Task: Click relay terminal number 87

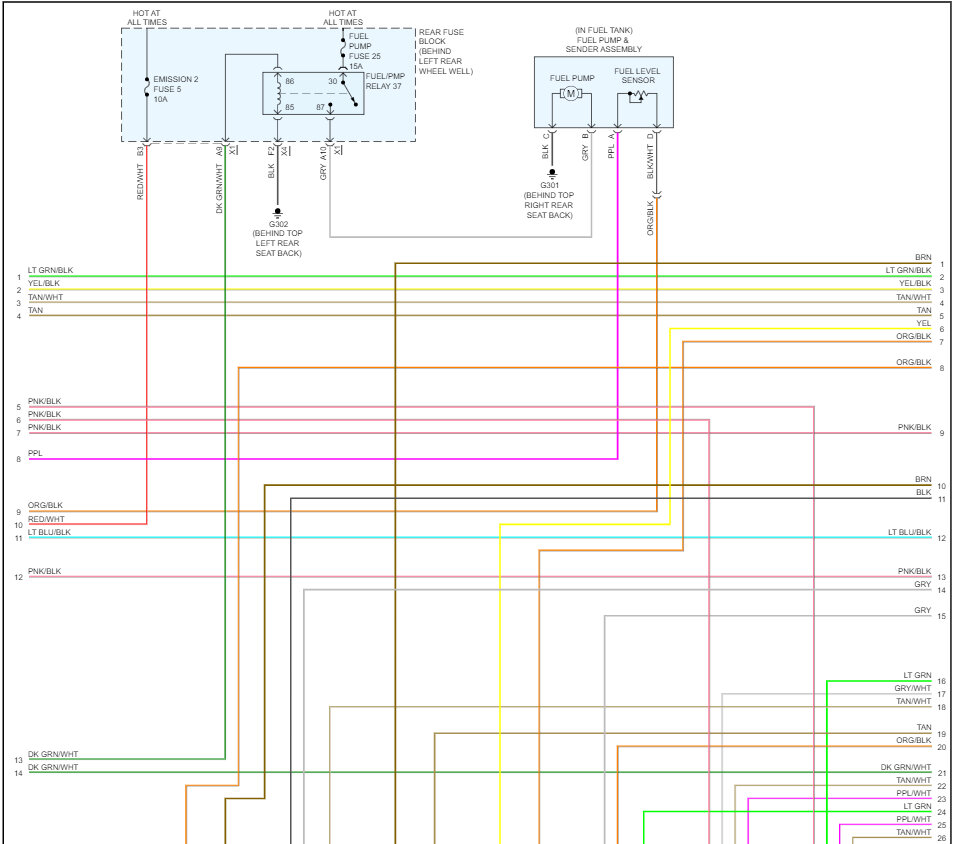Action: [320, 107]
